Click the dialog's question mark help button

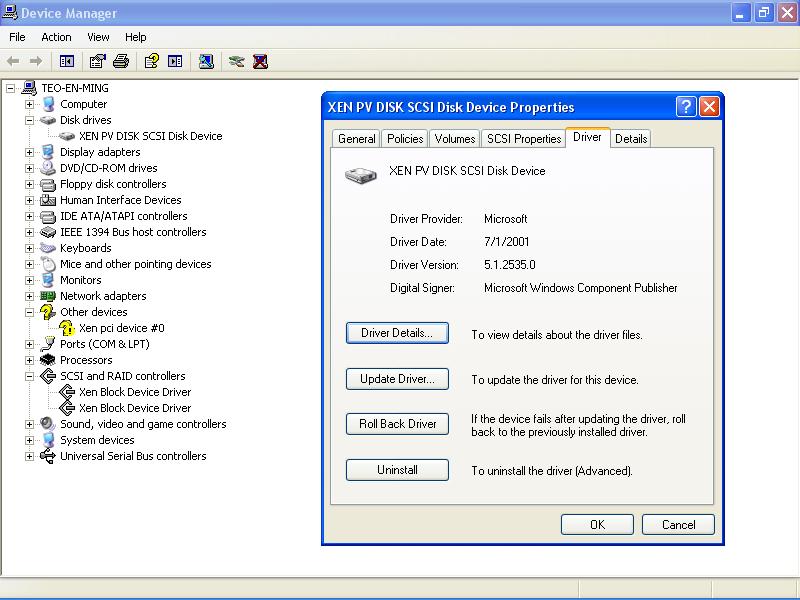click(x=686, y=107)
